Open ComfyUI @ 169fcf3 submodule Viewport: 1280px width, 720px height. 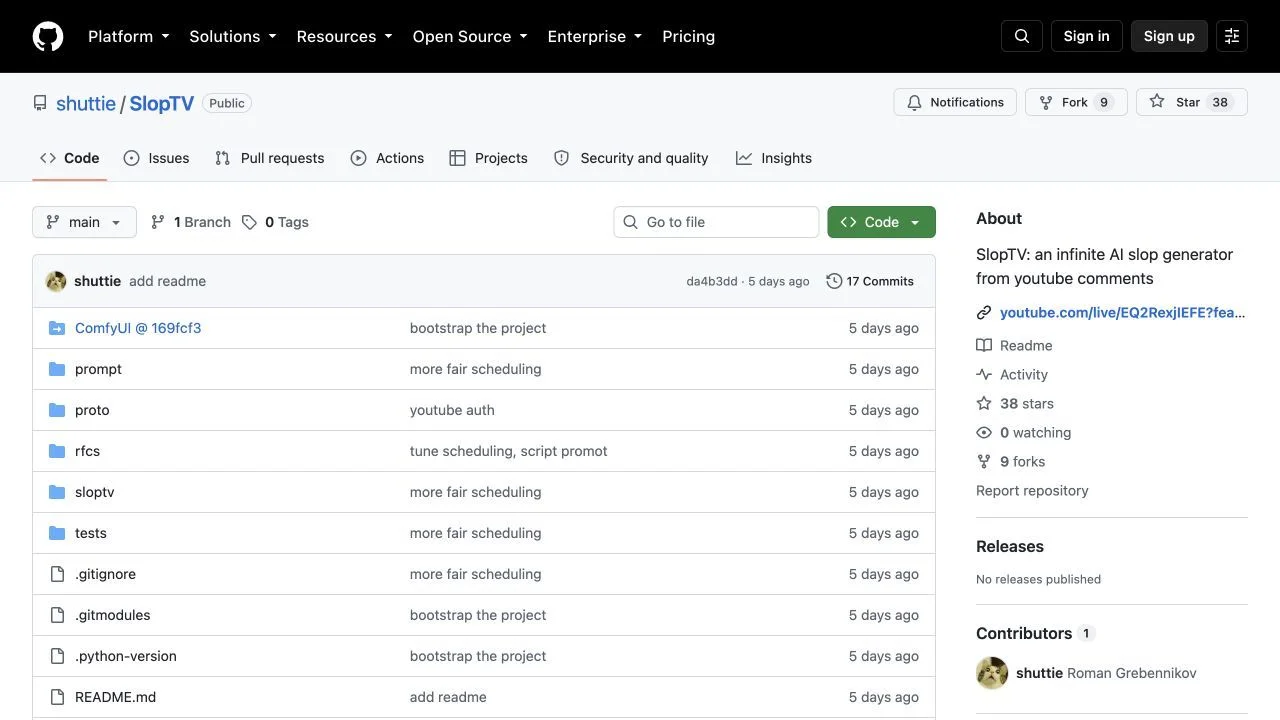pos(138,328)
